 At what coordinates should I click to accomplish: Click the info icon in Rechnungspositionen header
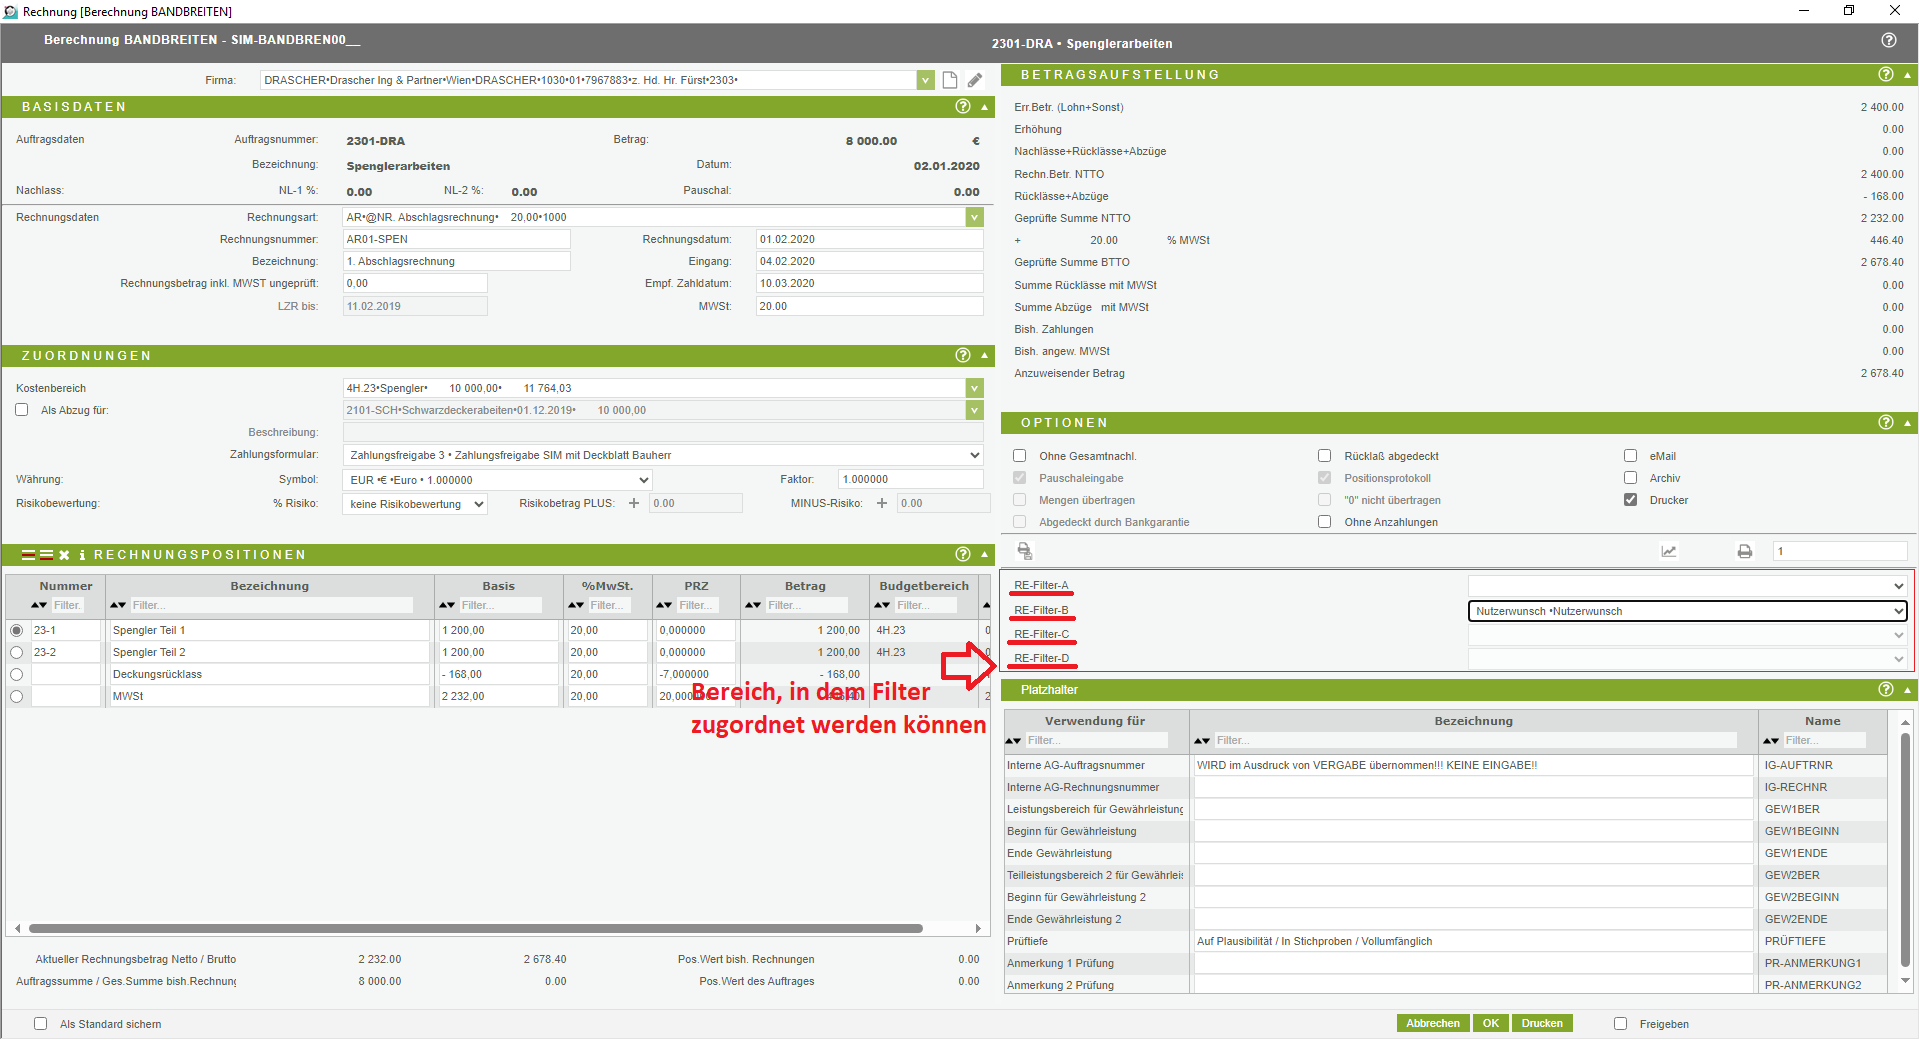point(82,555)
